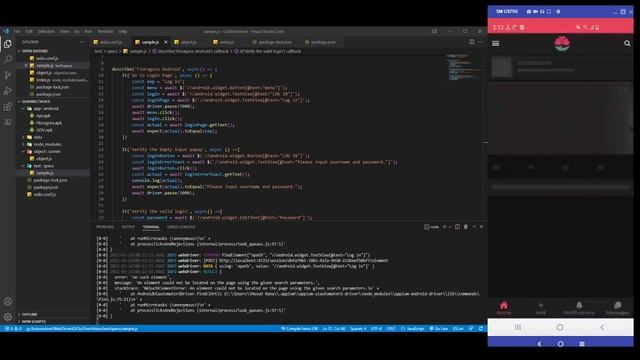Open the View menu
This screenshot has width=640, height=360.
tap(64, 31)
